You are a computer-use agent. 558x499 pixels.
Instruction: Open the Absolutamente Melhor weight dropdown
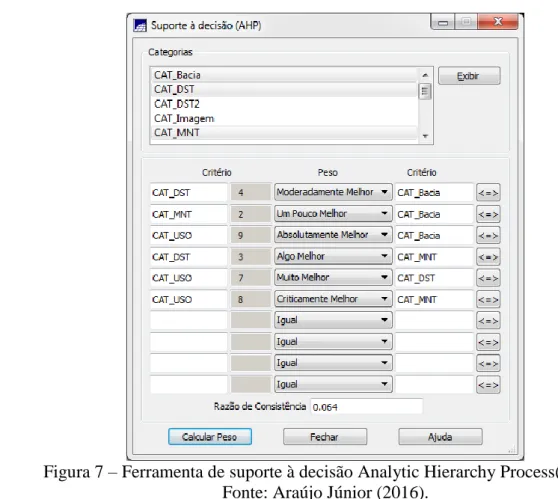333,235
